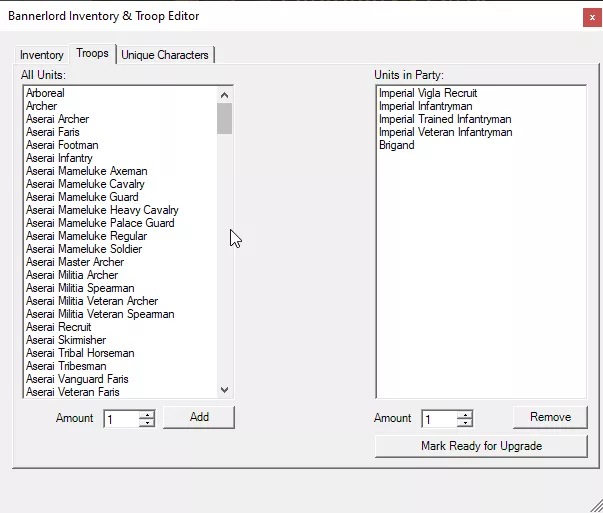Select Aserai Militia Veteran Archer
This screenshot has height=513, width=603.
121,301
